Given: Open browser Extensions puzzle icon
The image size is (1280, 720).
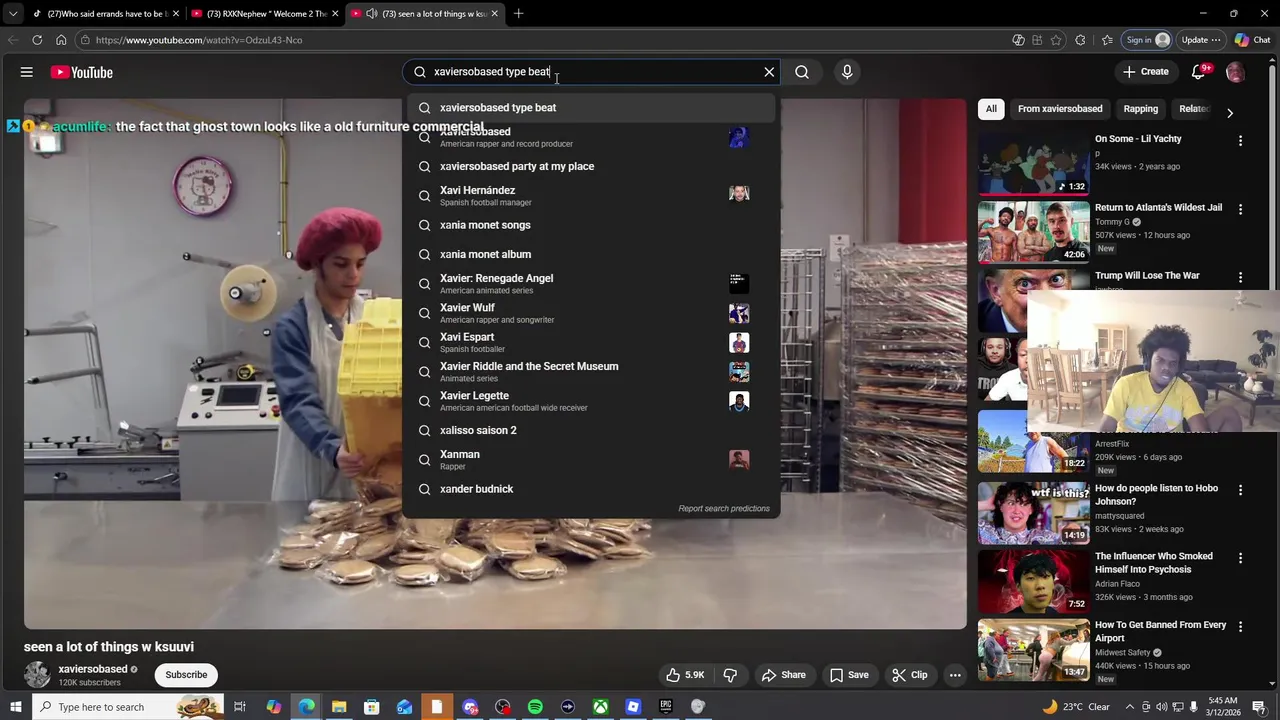Looking at the screenshot, I should pyautogui.click(x=1080, y=40).
